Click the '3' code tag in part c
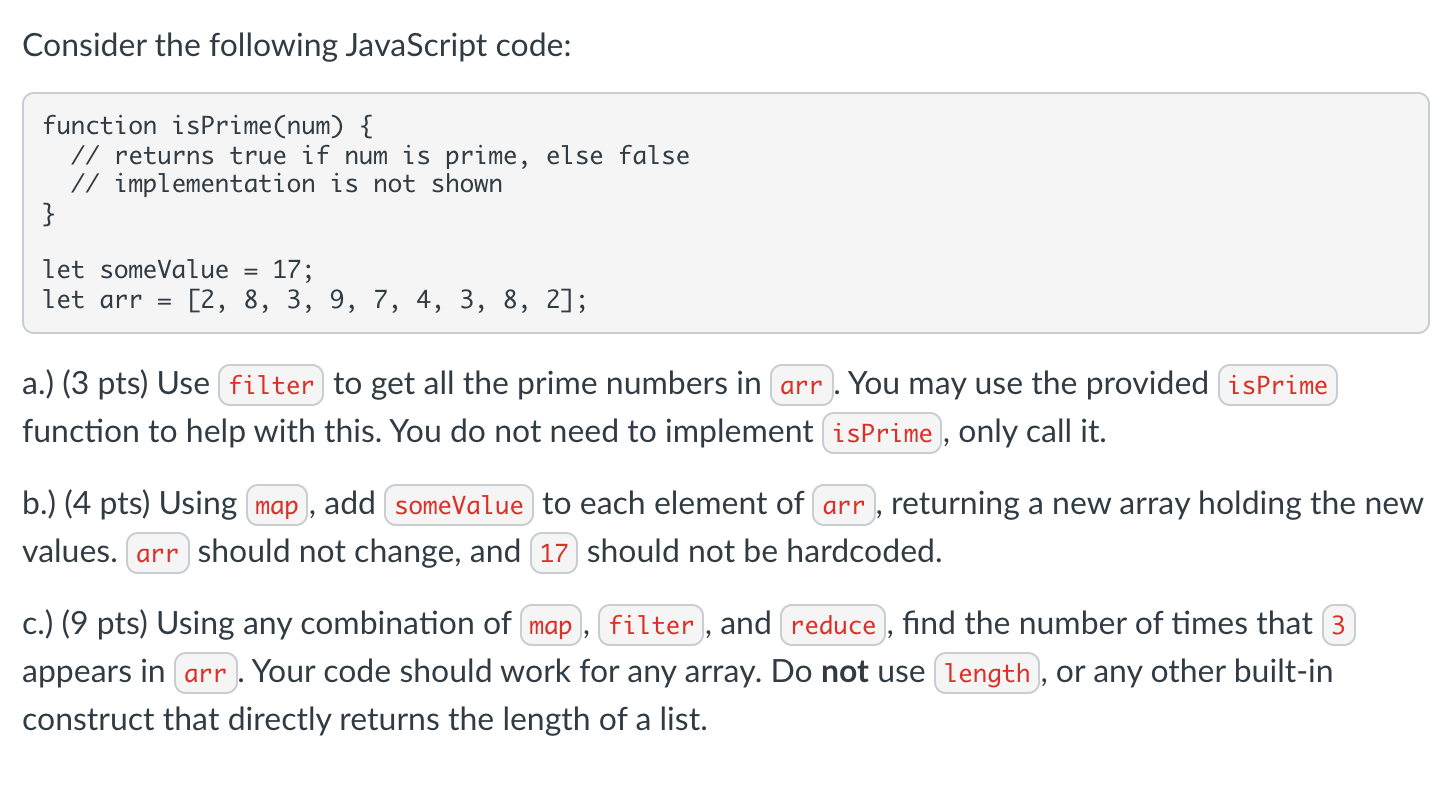Screen dimensions: 1440x806 pos(1338,626)
